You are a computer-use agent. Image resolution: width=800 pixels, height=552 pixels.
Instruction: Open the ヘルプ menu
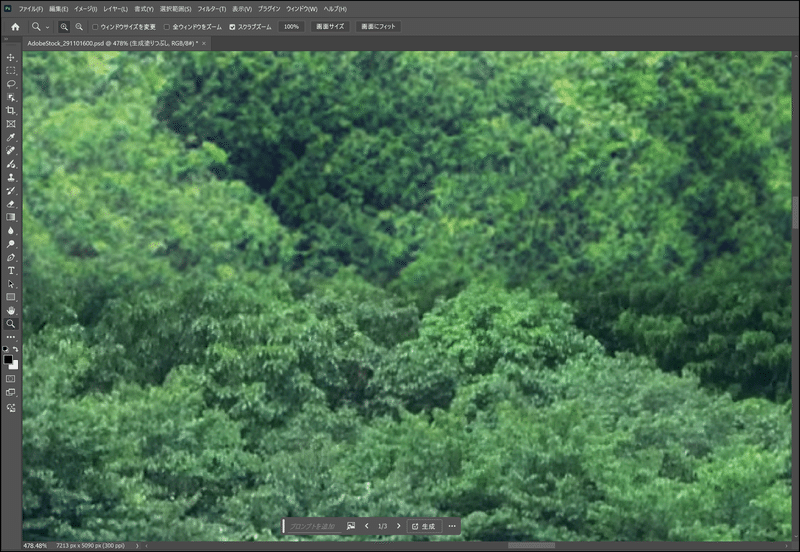(x=335, y=9)
